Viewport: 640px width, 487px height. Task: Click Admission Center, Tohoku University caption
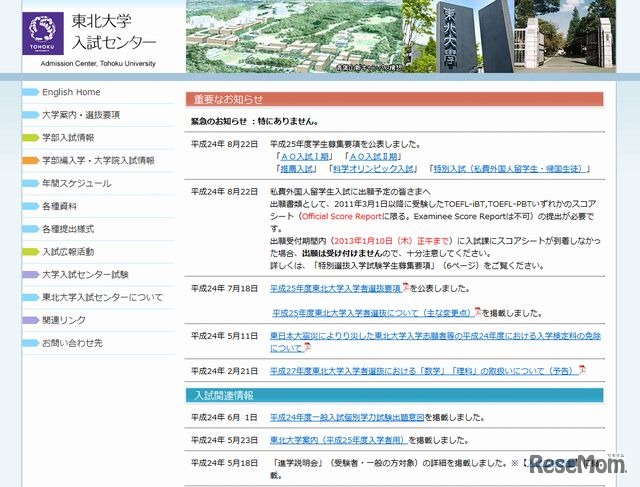(x=98, y=64)
